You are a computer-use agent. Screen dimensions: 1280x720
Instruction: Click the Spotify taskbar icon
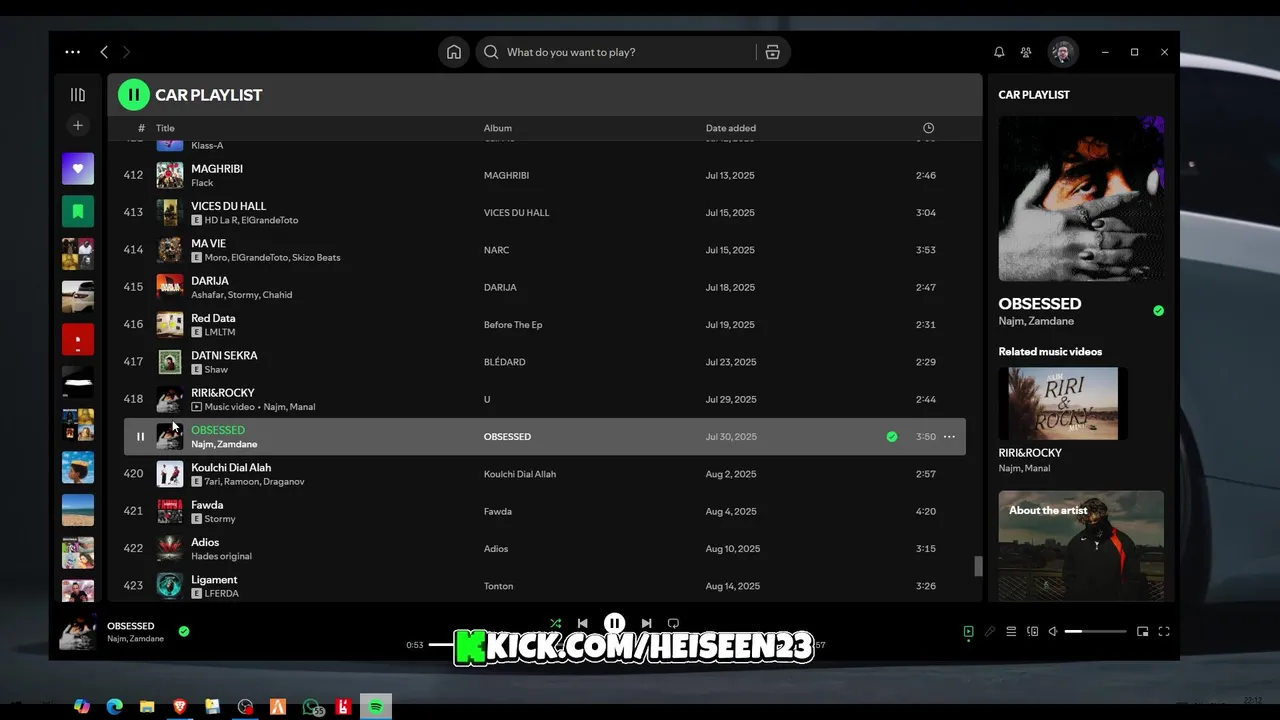376,707
